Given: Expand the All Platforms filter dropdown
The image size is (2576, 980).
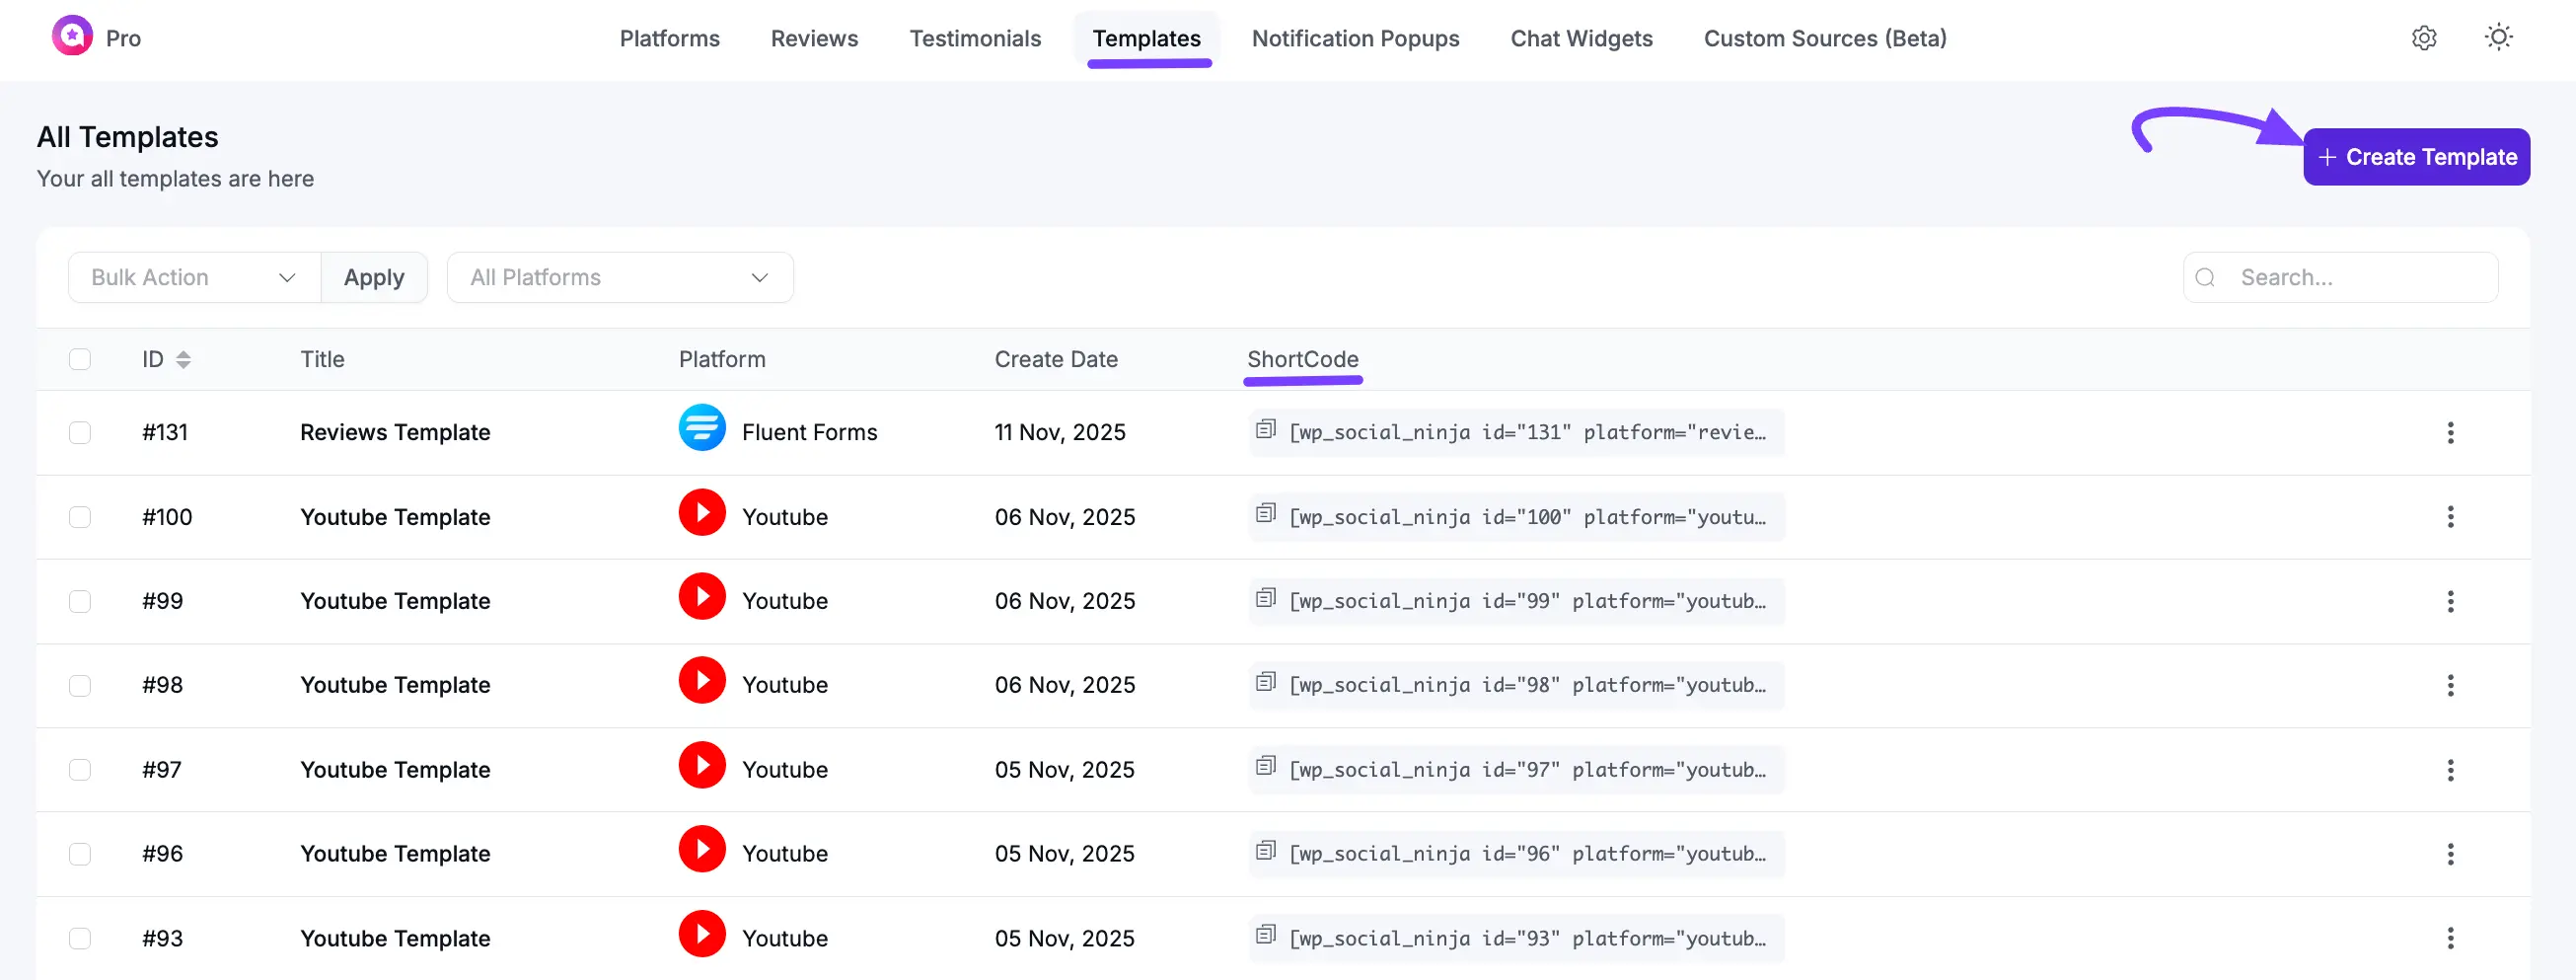Looking at the screenshot, I should coord(620,277).
